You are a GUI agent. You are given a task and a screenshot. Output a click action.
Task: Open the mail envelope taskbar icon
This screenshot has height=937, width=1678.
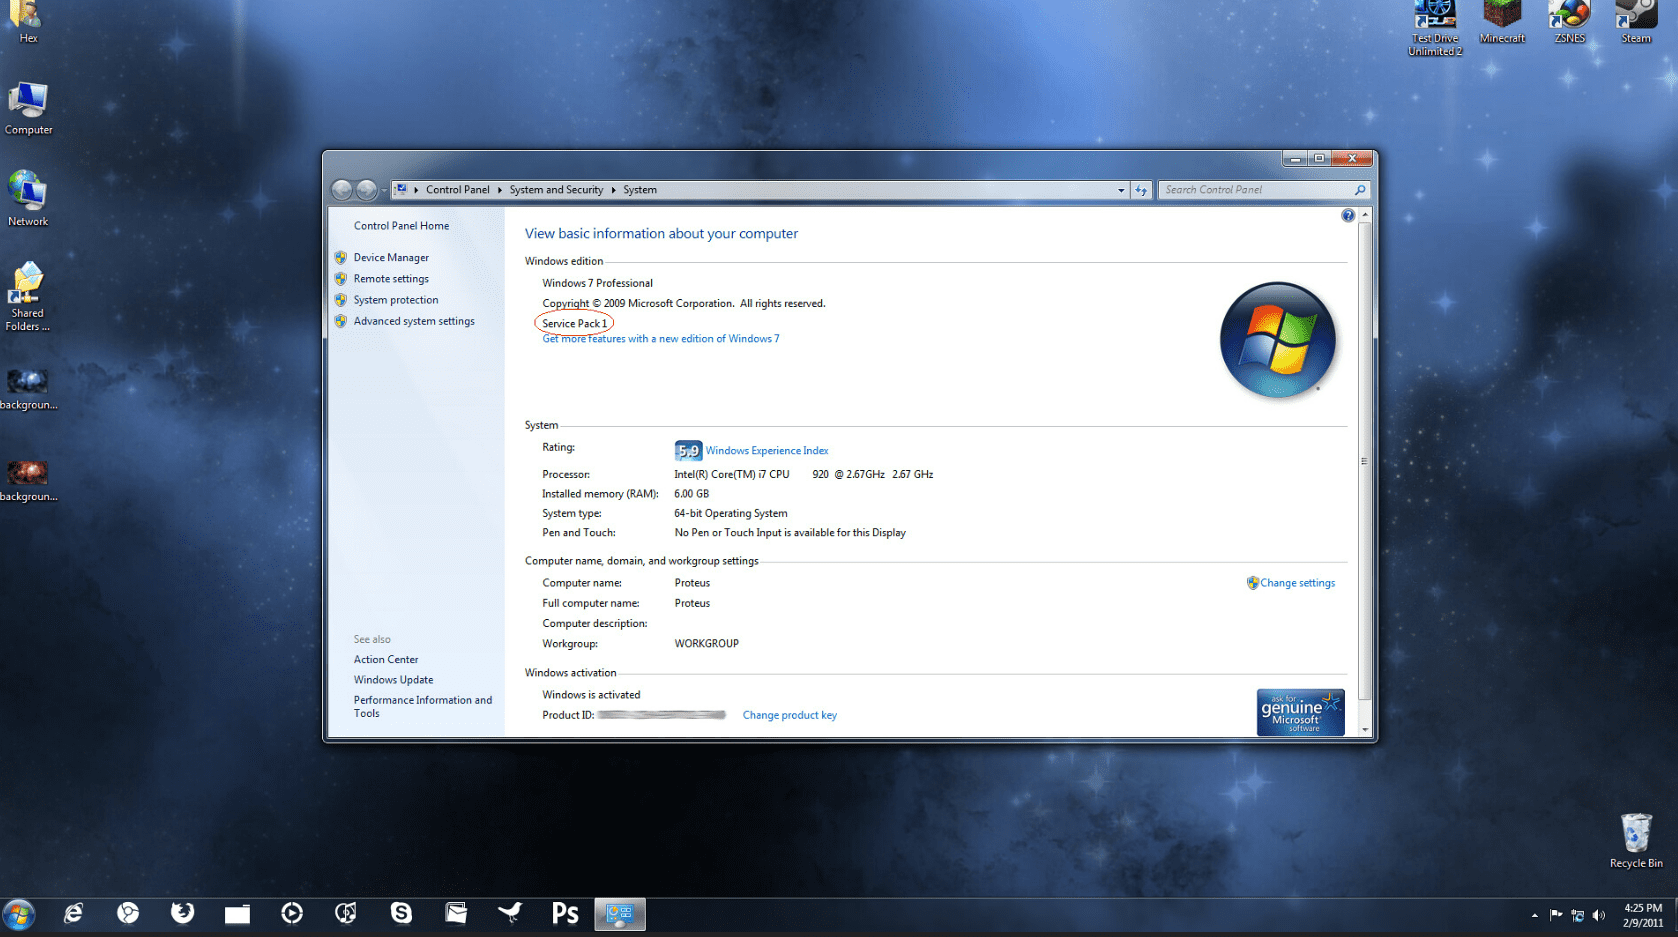(456, 913)
